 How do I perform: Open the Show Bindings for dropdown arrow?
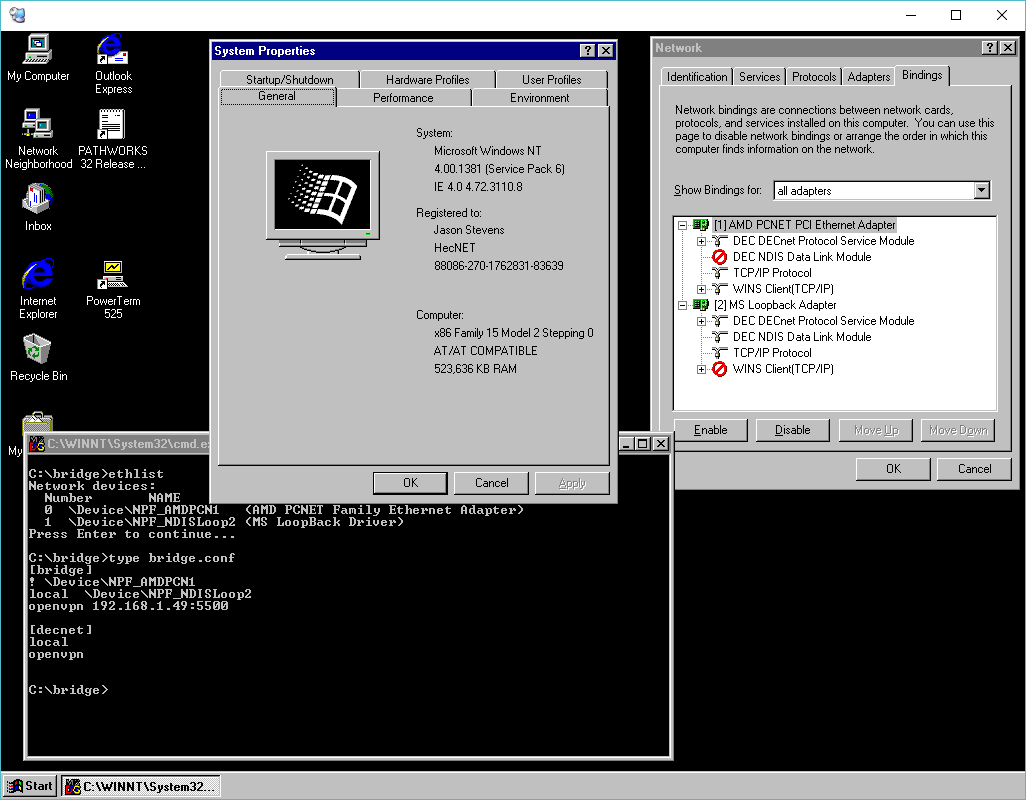[981, 190]
